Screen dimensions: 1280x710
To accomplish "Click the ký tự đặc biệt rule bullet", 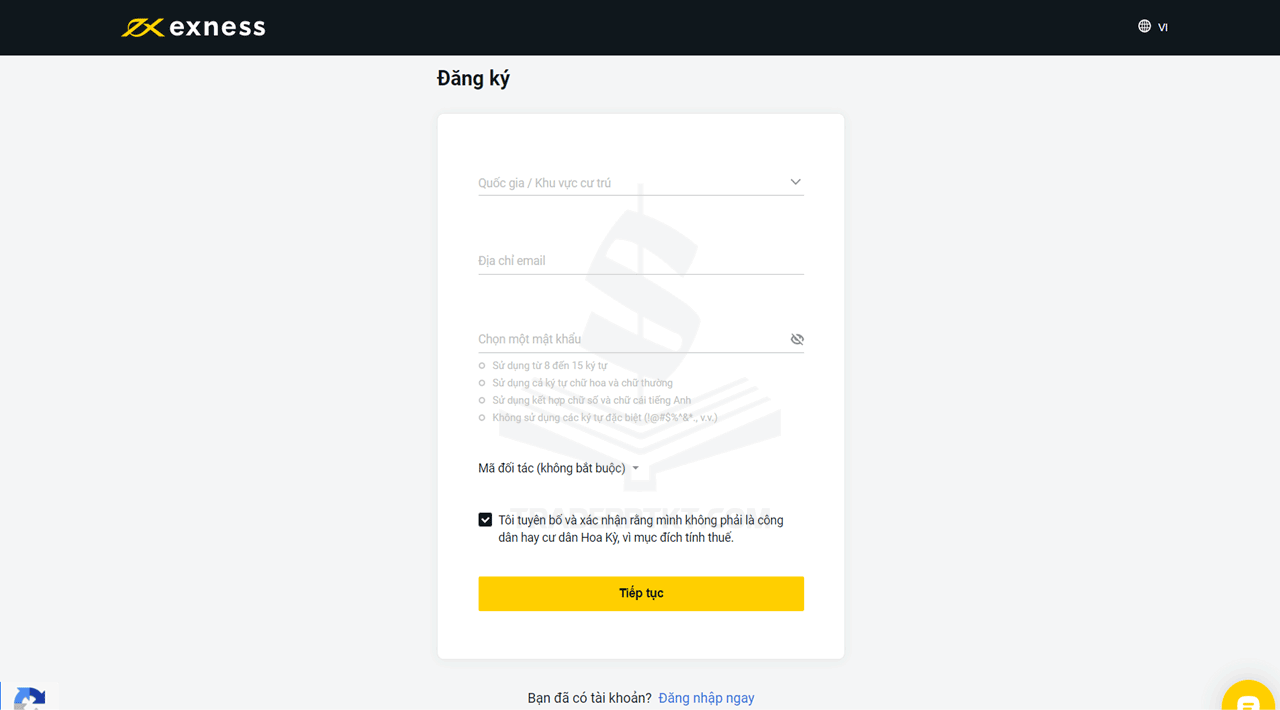I will (x=482, y=418).
